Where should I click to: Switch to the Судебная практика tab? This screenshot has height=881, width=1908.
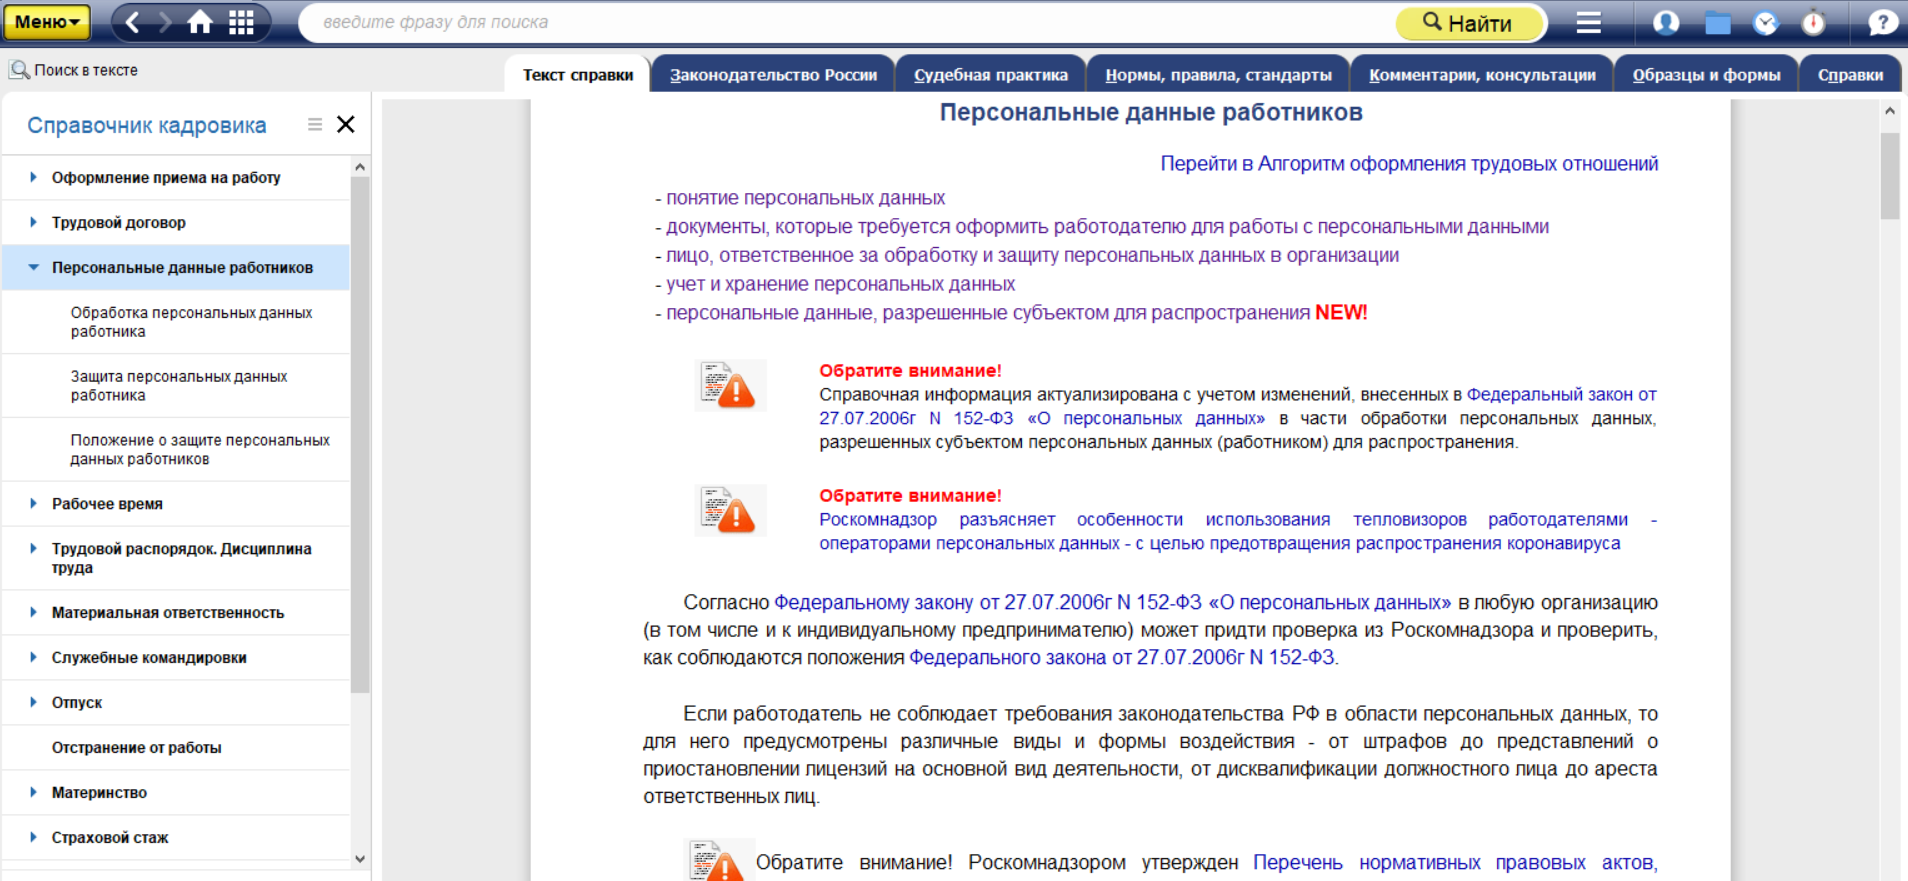[990, 75]
